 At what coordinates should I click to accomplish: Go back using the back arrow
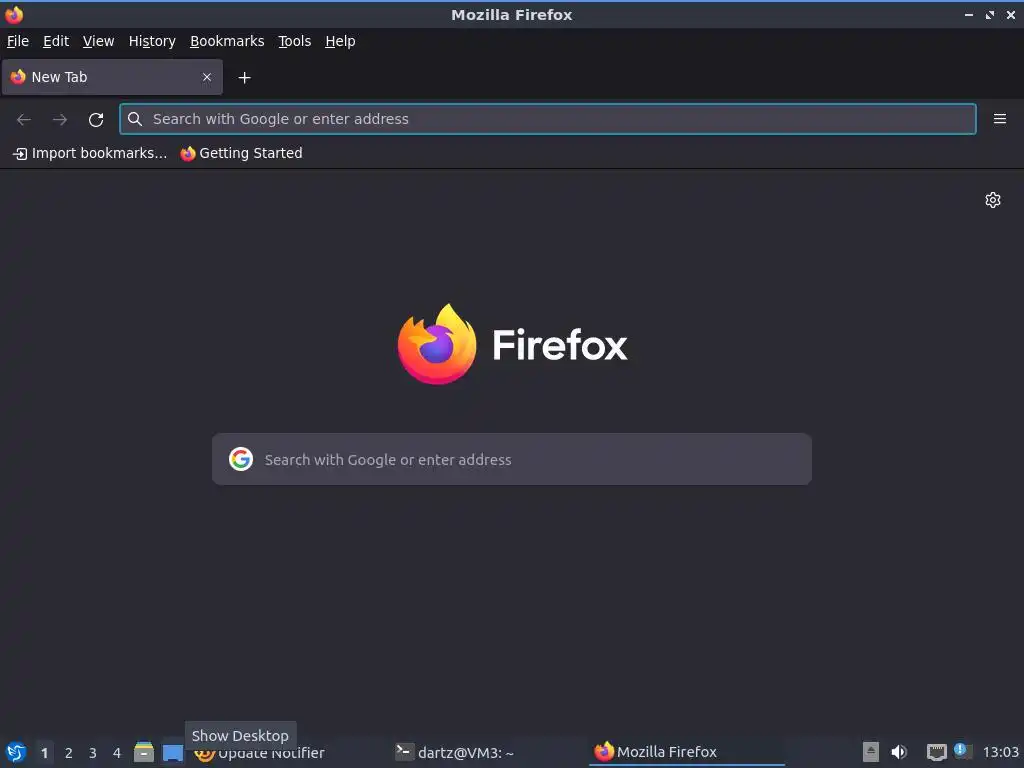24,120
